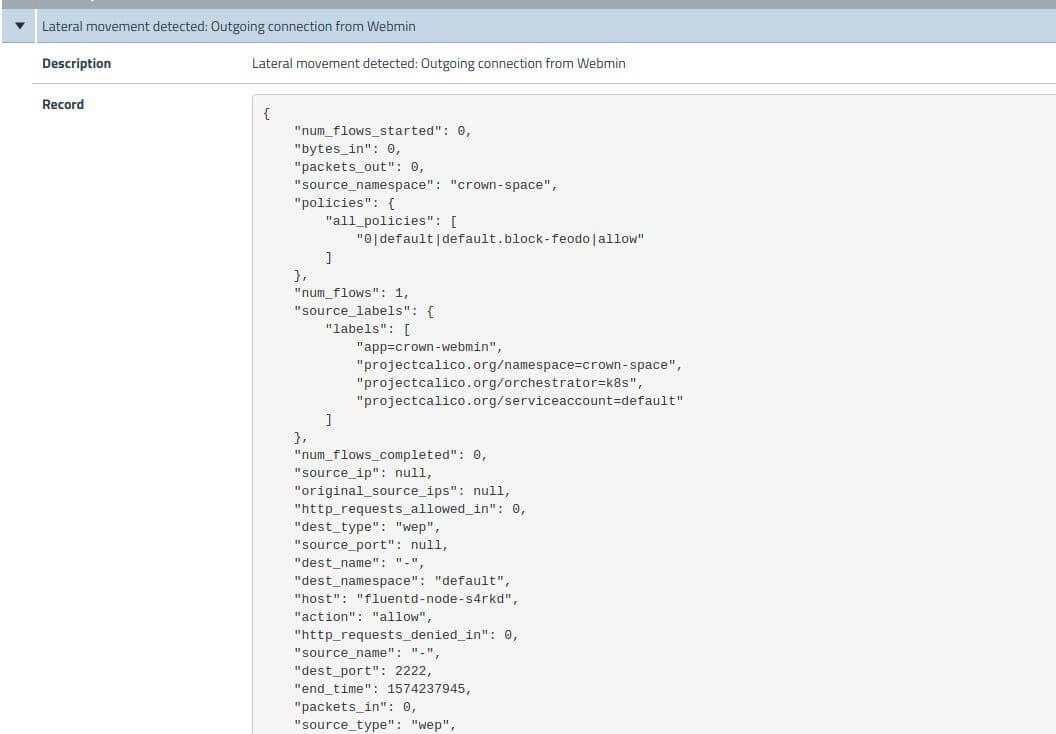Click the Description value about Webmin
1056x734 pixels.
tap(438, 63)
